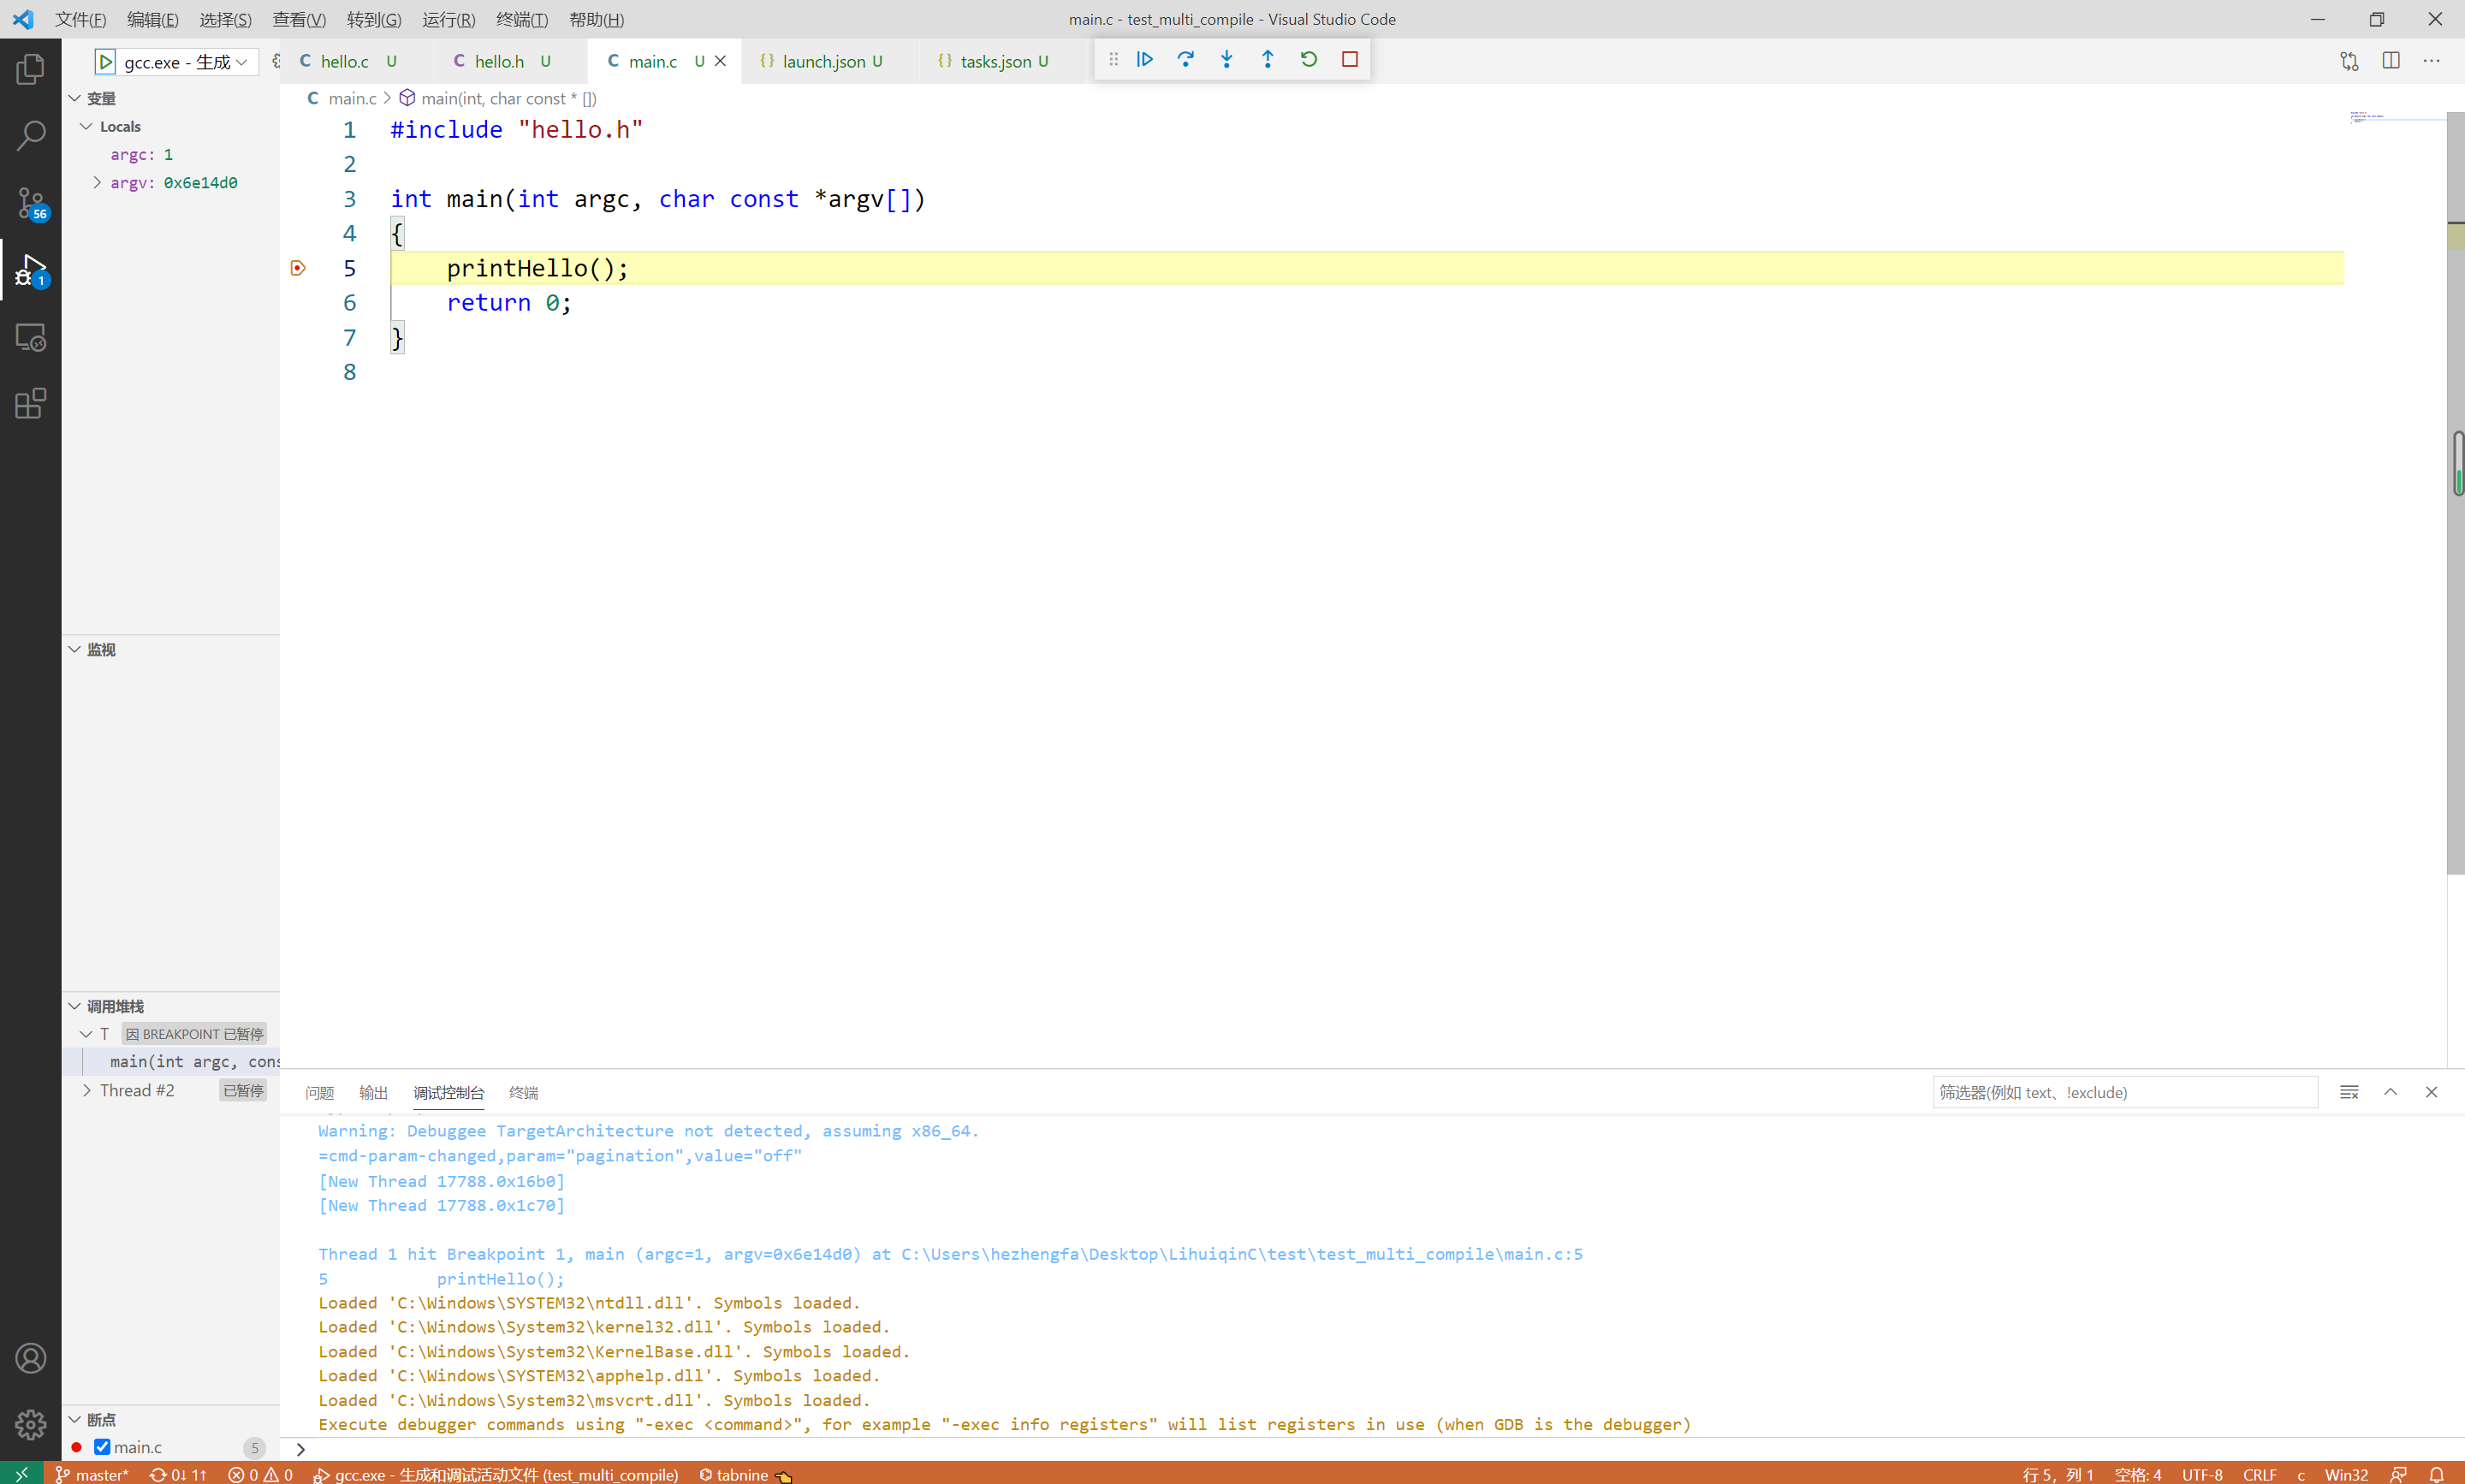Image resolution: width=2465 pixels, height=1484 pixels.
Task: Open the Source Control view showing 56 changes
Action: point(31,203)
